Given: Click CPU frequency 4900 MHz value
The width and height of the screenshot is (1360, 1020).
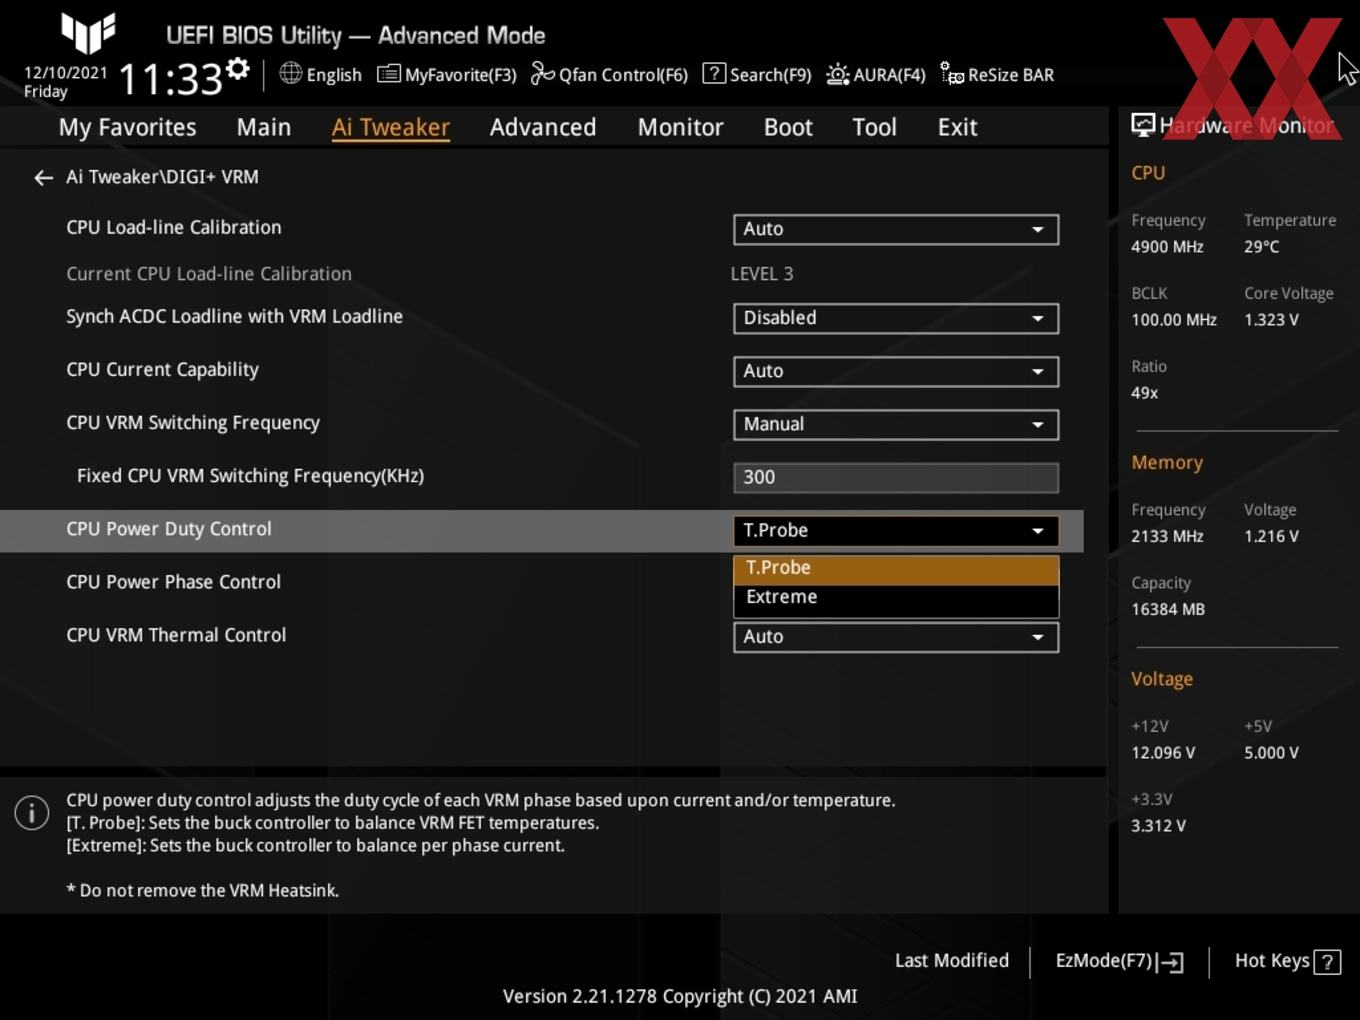Looking at the screenshot, I should click(1167, 247).
